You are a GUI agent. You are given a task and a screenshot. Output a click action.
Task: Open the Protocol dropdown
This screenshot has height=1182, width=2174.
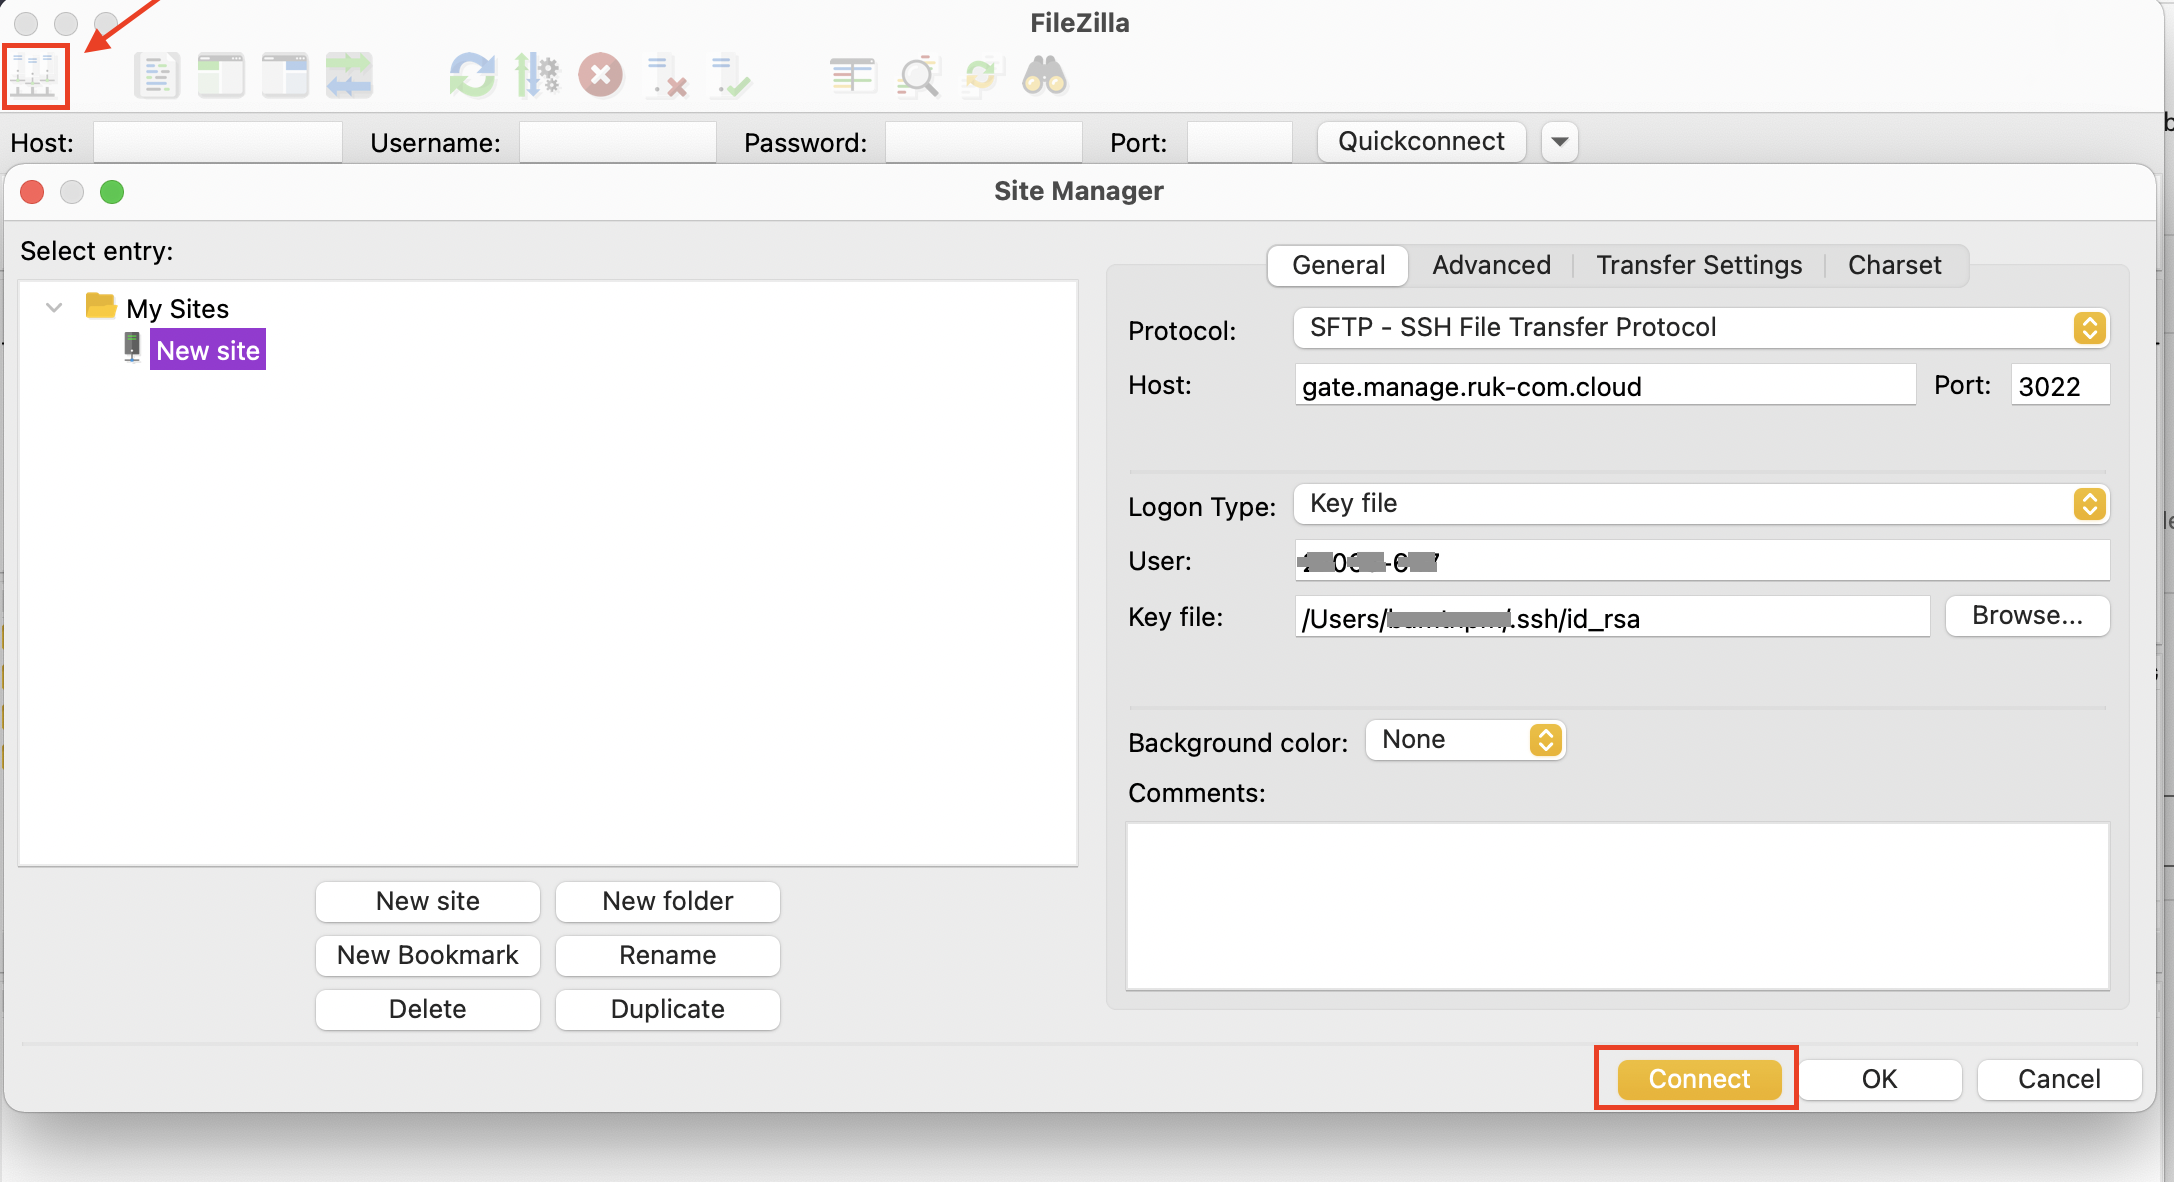(1702, 328)
